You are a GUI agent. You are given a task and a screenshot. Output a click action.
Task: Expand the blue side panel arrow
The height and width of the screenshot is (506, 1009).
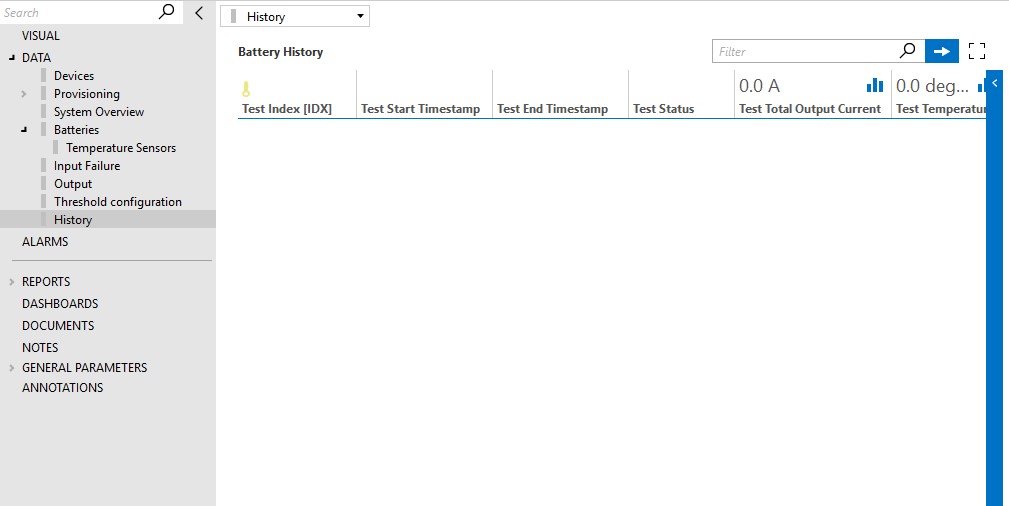995,83
